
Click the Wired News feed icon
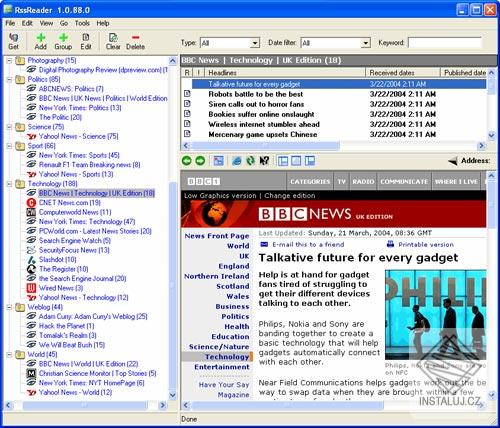31,288
